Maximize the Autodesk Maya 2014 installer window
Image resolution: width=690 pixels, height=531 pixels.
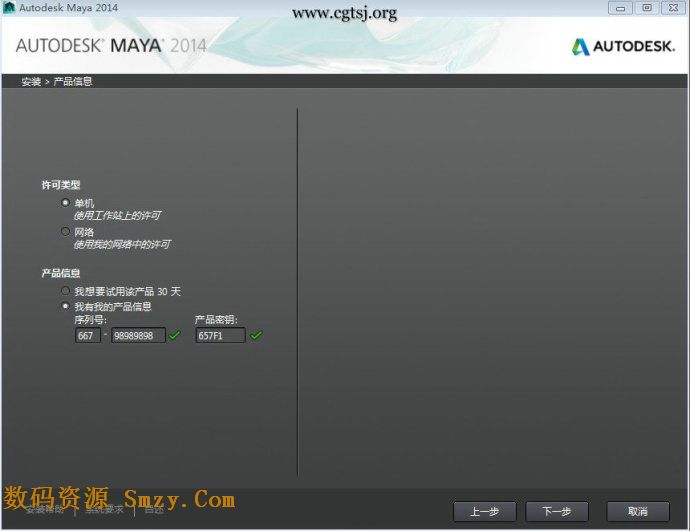pos(647,8)
